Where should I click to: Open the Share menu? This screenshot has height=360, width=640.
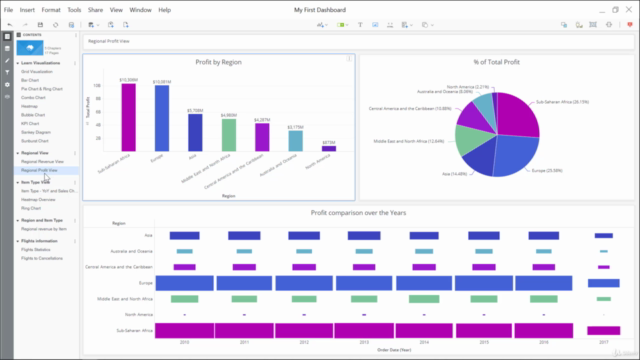click(96, 10)
